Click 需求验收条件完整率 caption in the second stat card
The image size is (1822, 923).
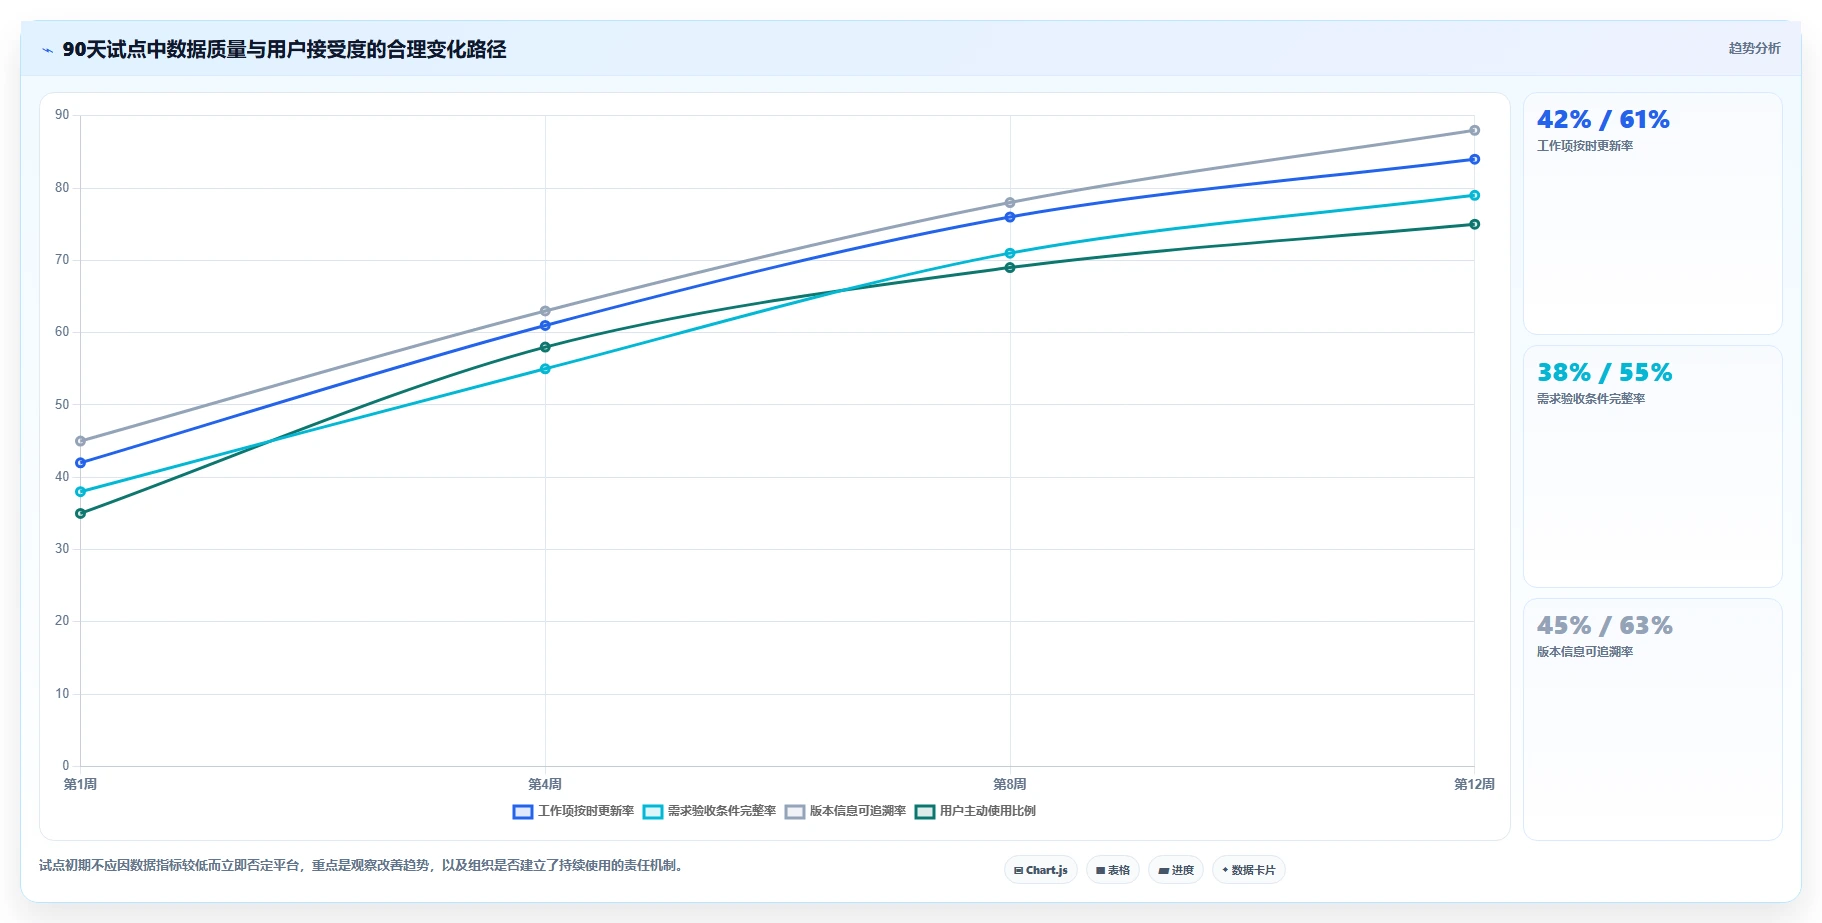[x=1591, y=399]
